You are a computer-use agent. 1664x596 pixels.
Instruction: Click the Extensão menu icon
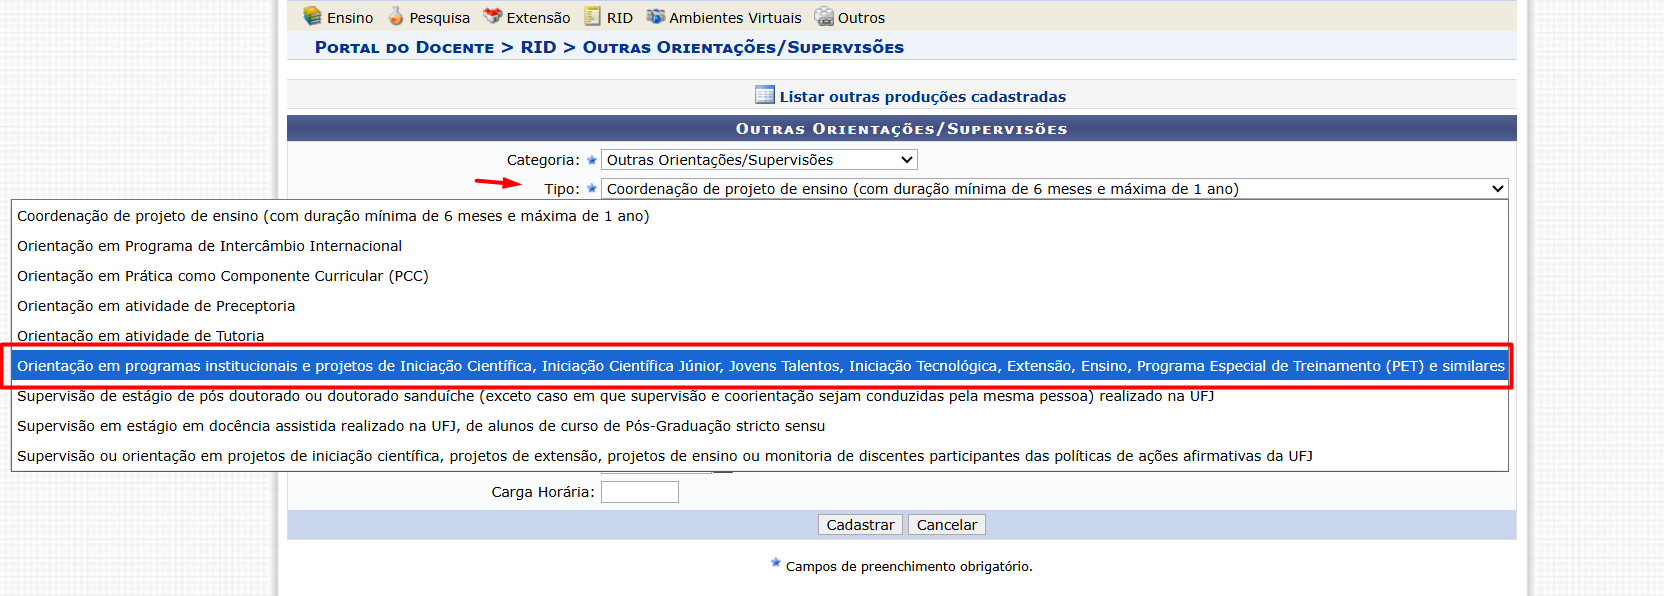click(x=493, y=16)
